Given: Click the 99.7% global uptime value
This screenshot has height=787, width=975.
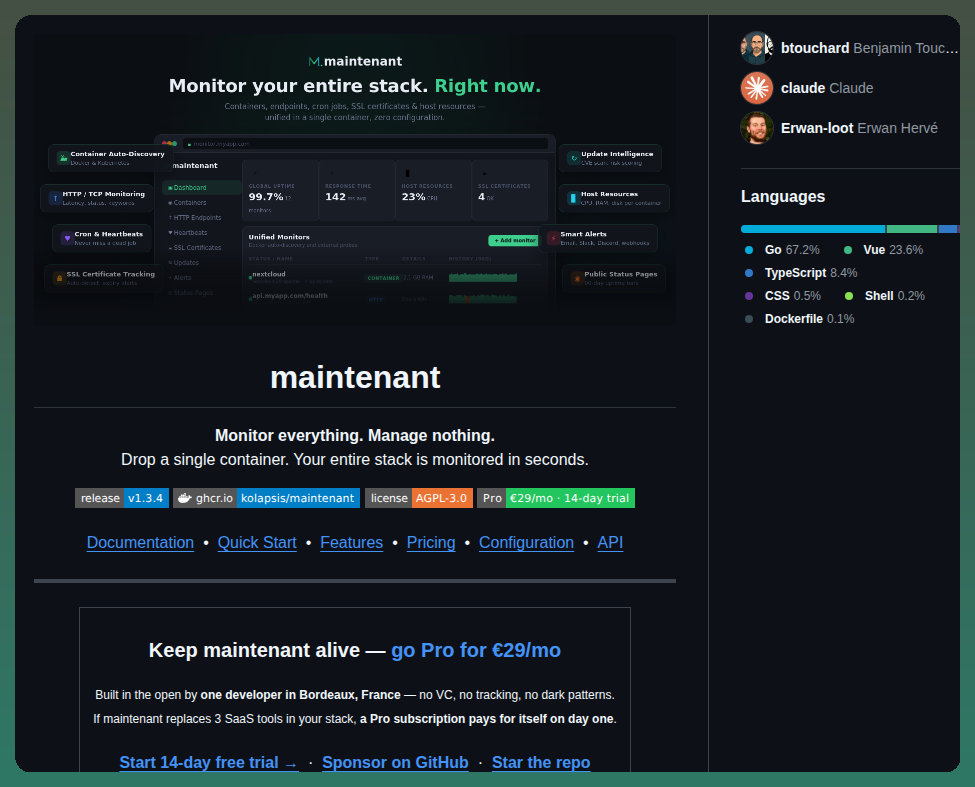Looking at the screenshot, I should pyautogui.click(x=266, y=197).
